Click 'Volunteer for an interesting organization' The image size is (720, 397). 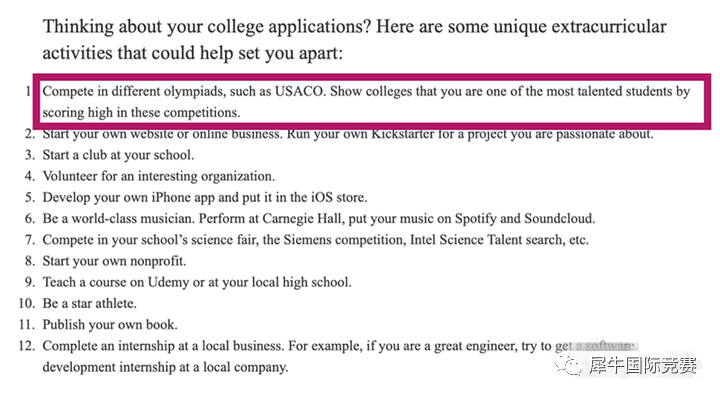158,176
